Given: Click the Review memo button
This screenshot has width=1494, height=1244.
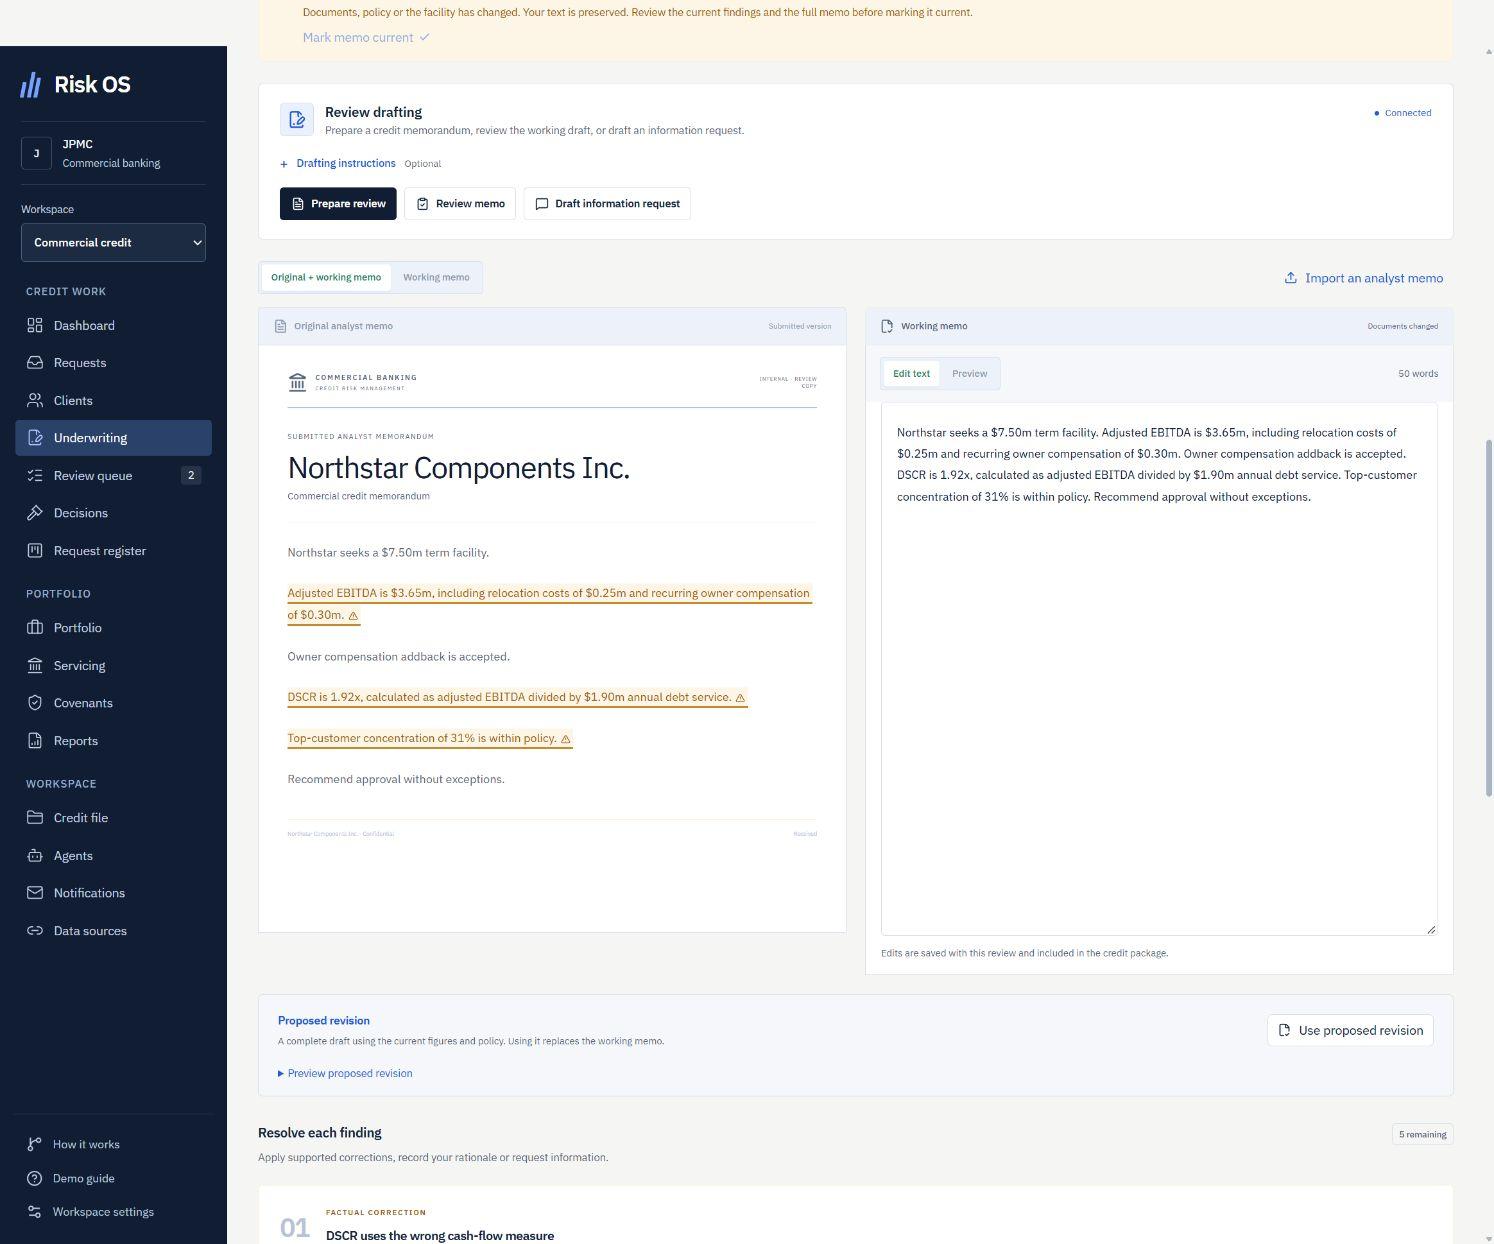Looking at the screenshot, I should pos(460,204).
